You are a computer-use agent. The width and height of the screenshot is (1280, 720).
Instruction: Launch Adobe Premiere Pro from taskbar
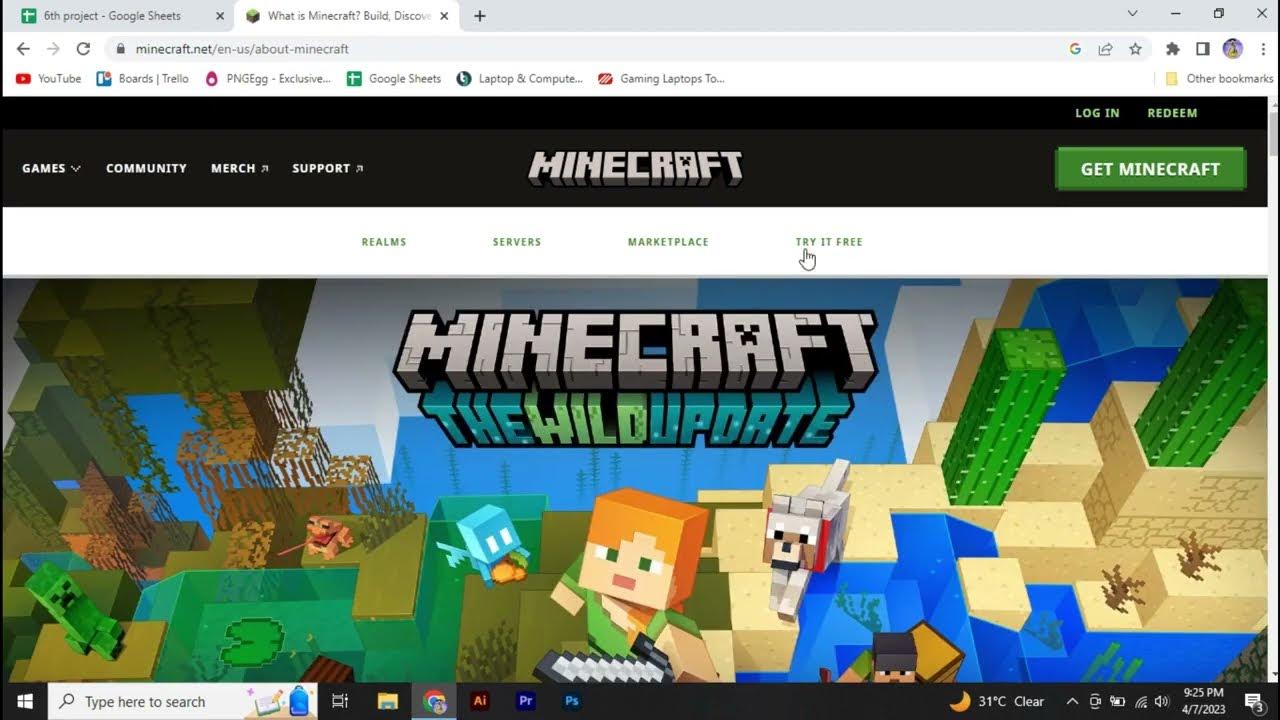[526, 701]
